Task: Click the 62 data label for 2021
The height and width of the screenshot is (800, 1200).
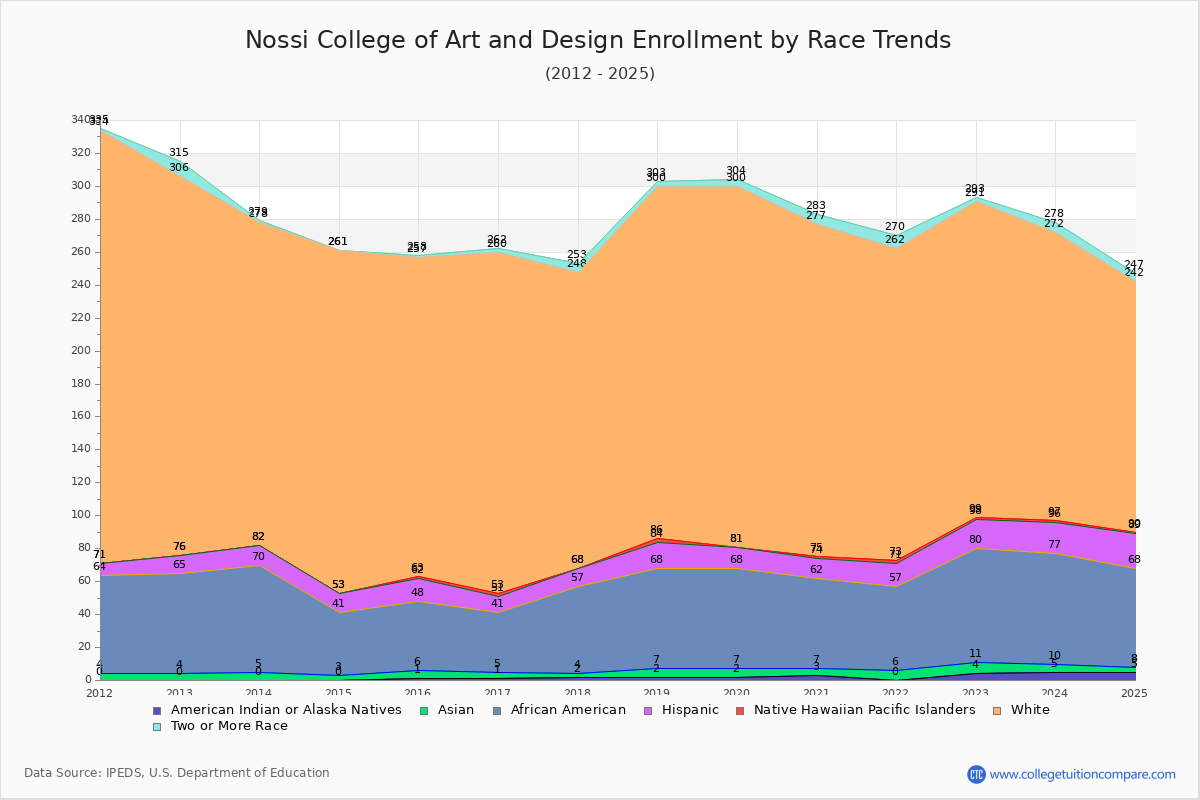Action: tap(816, 570)
